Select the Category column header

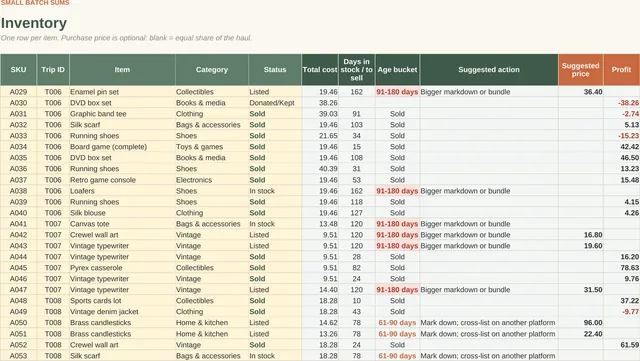211,69
